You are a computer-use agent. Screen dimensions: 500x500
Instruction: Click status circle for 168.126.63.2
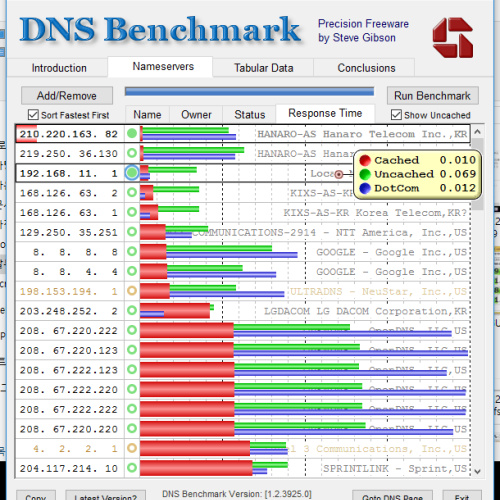point(132,192)
